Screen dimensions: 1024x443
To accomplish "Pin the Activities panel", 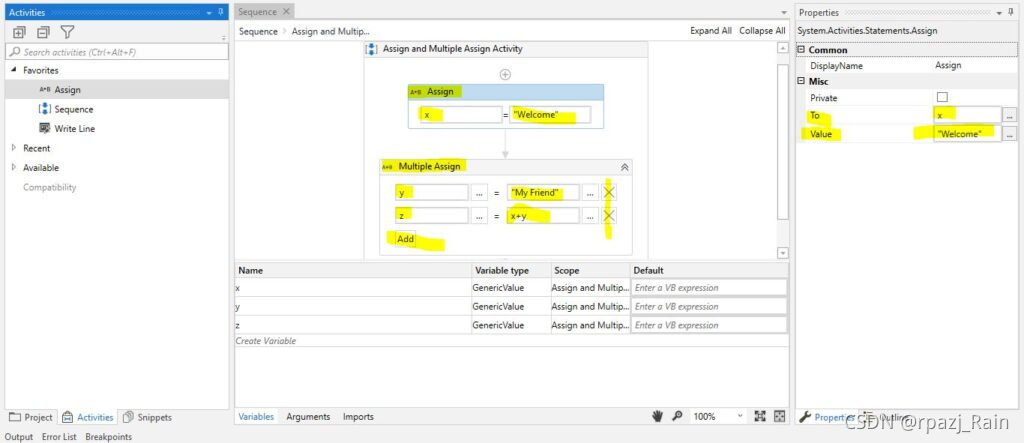I will click(221, 12).
